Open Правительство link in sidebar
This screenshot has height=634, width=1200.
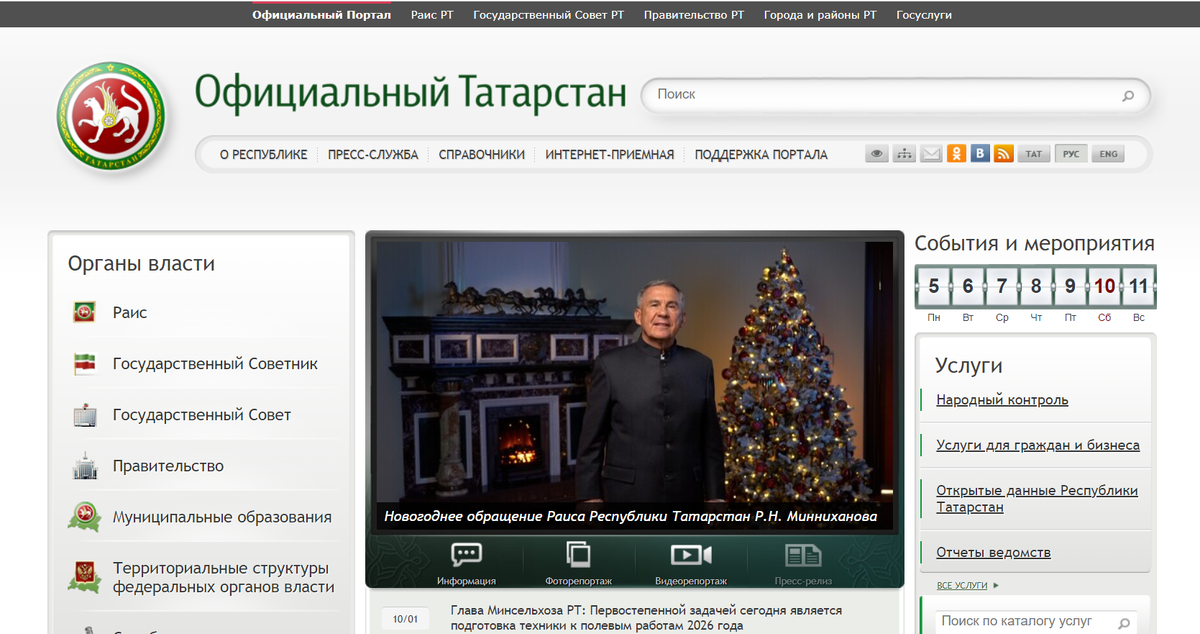tap(168, 466)
